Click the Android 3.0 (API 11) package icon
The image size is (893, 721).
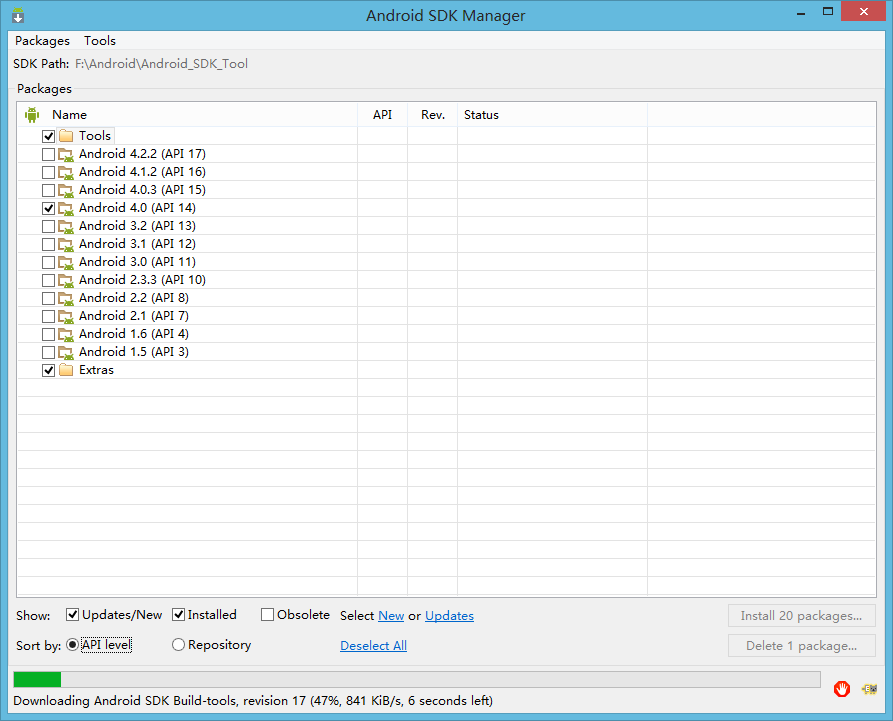point(66,263)
